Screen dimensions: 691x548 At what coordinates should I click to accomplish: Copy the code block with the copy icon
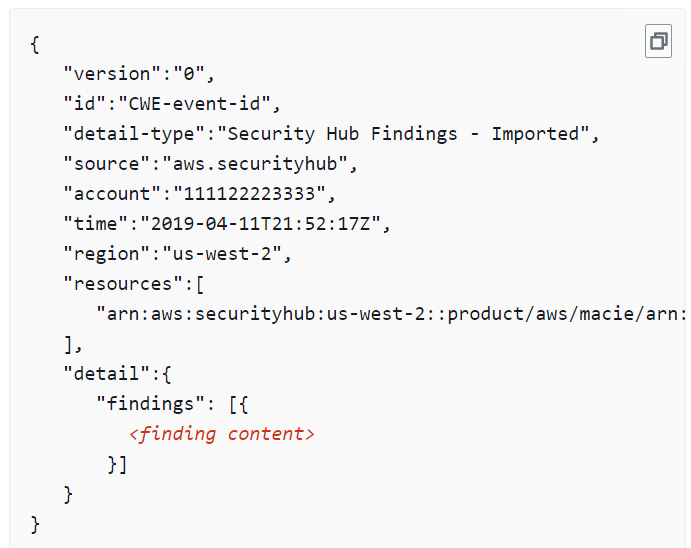point(658,42)
